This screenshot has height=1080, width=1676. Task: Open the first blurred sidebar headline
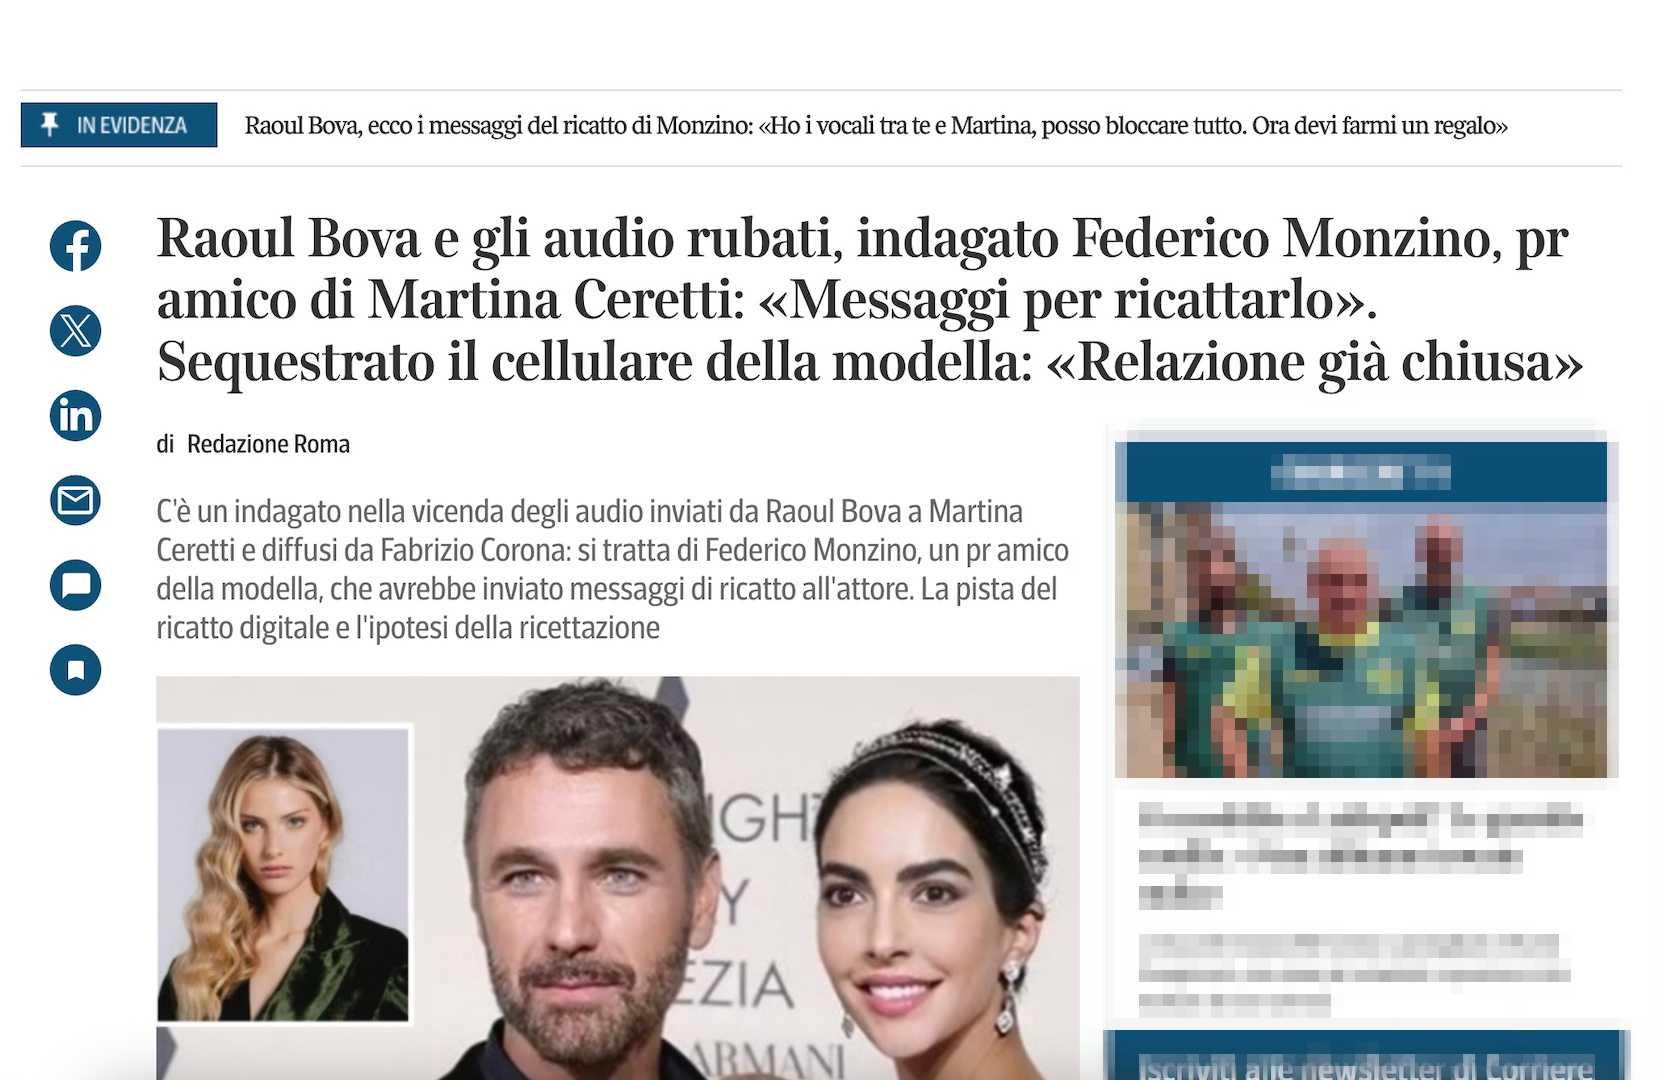coord(1360,856)
